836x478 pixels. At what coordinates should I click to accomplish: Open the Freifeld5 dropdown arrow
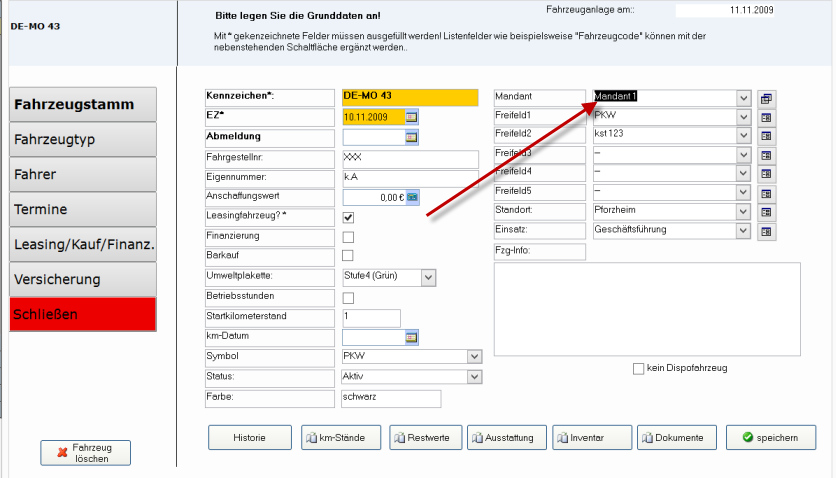pos(743,192)
